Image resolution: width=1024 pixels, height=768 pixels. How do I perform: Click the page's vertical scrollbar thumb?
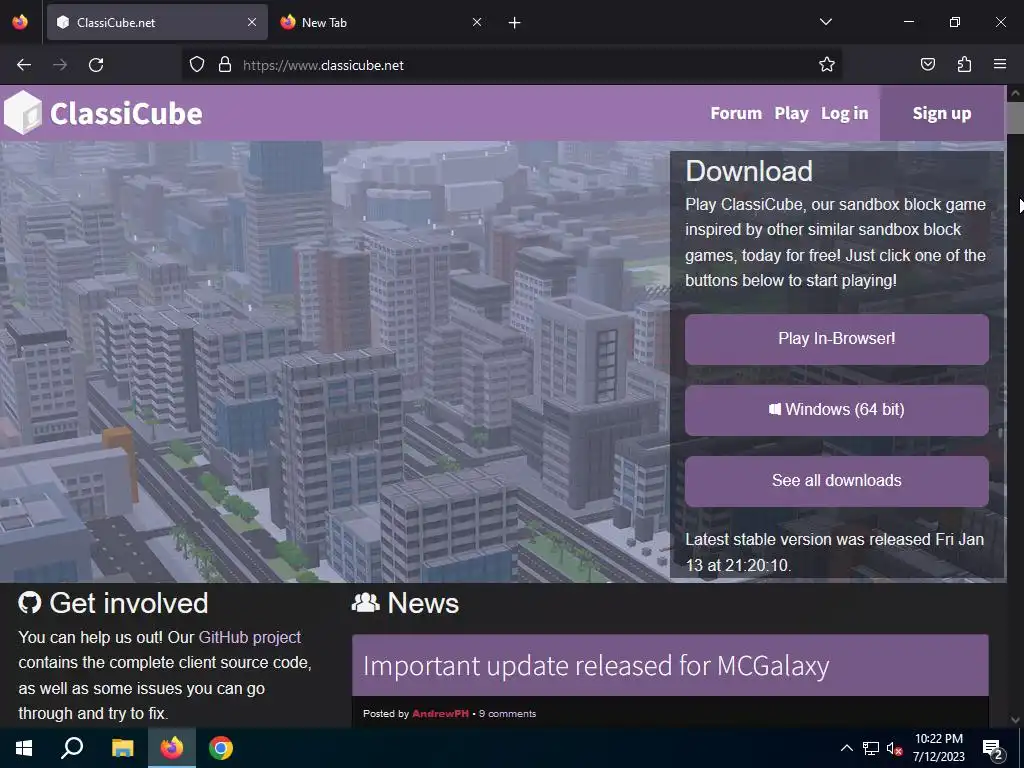click(1016, 118)
